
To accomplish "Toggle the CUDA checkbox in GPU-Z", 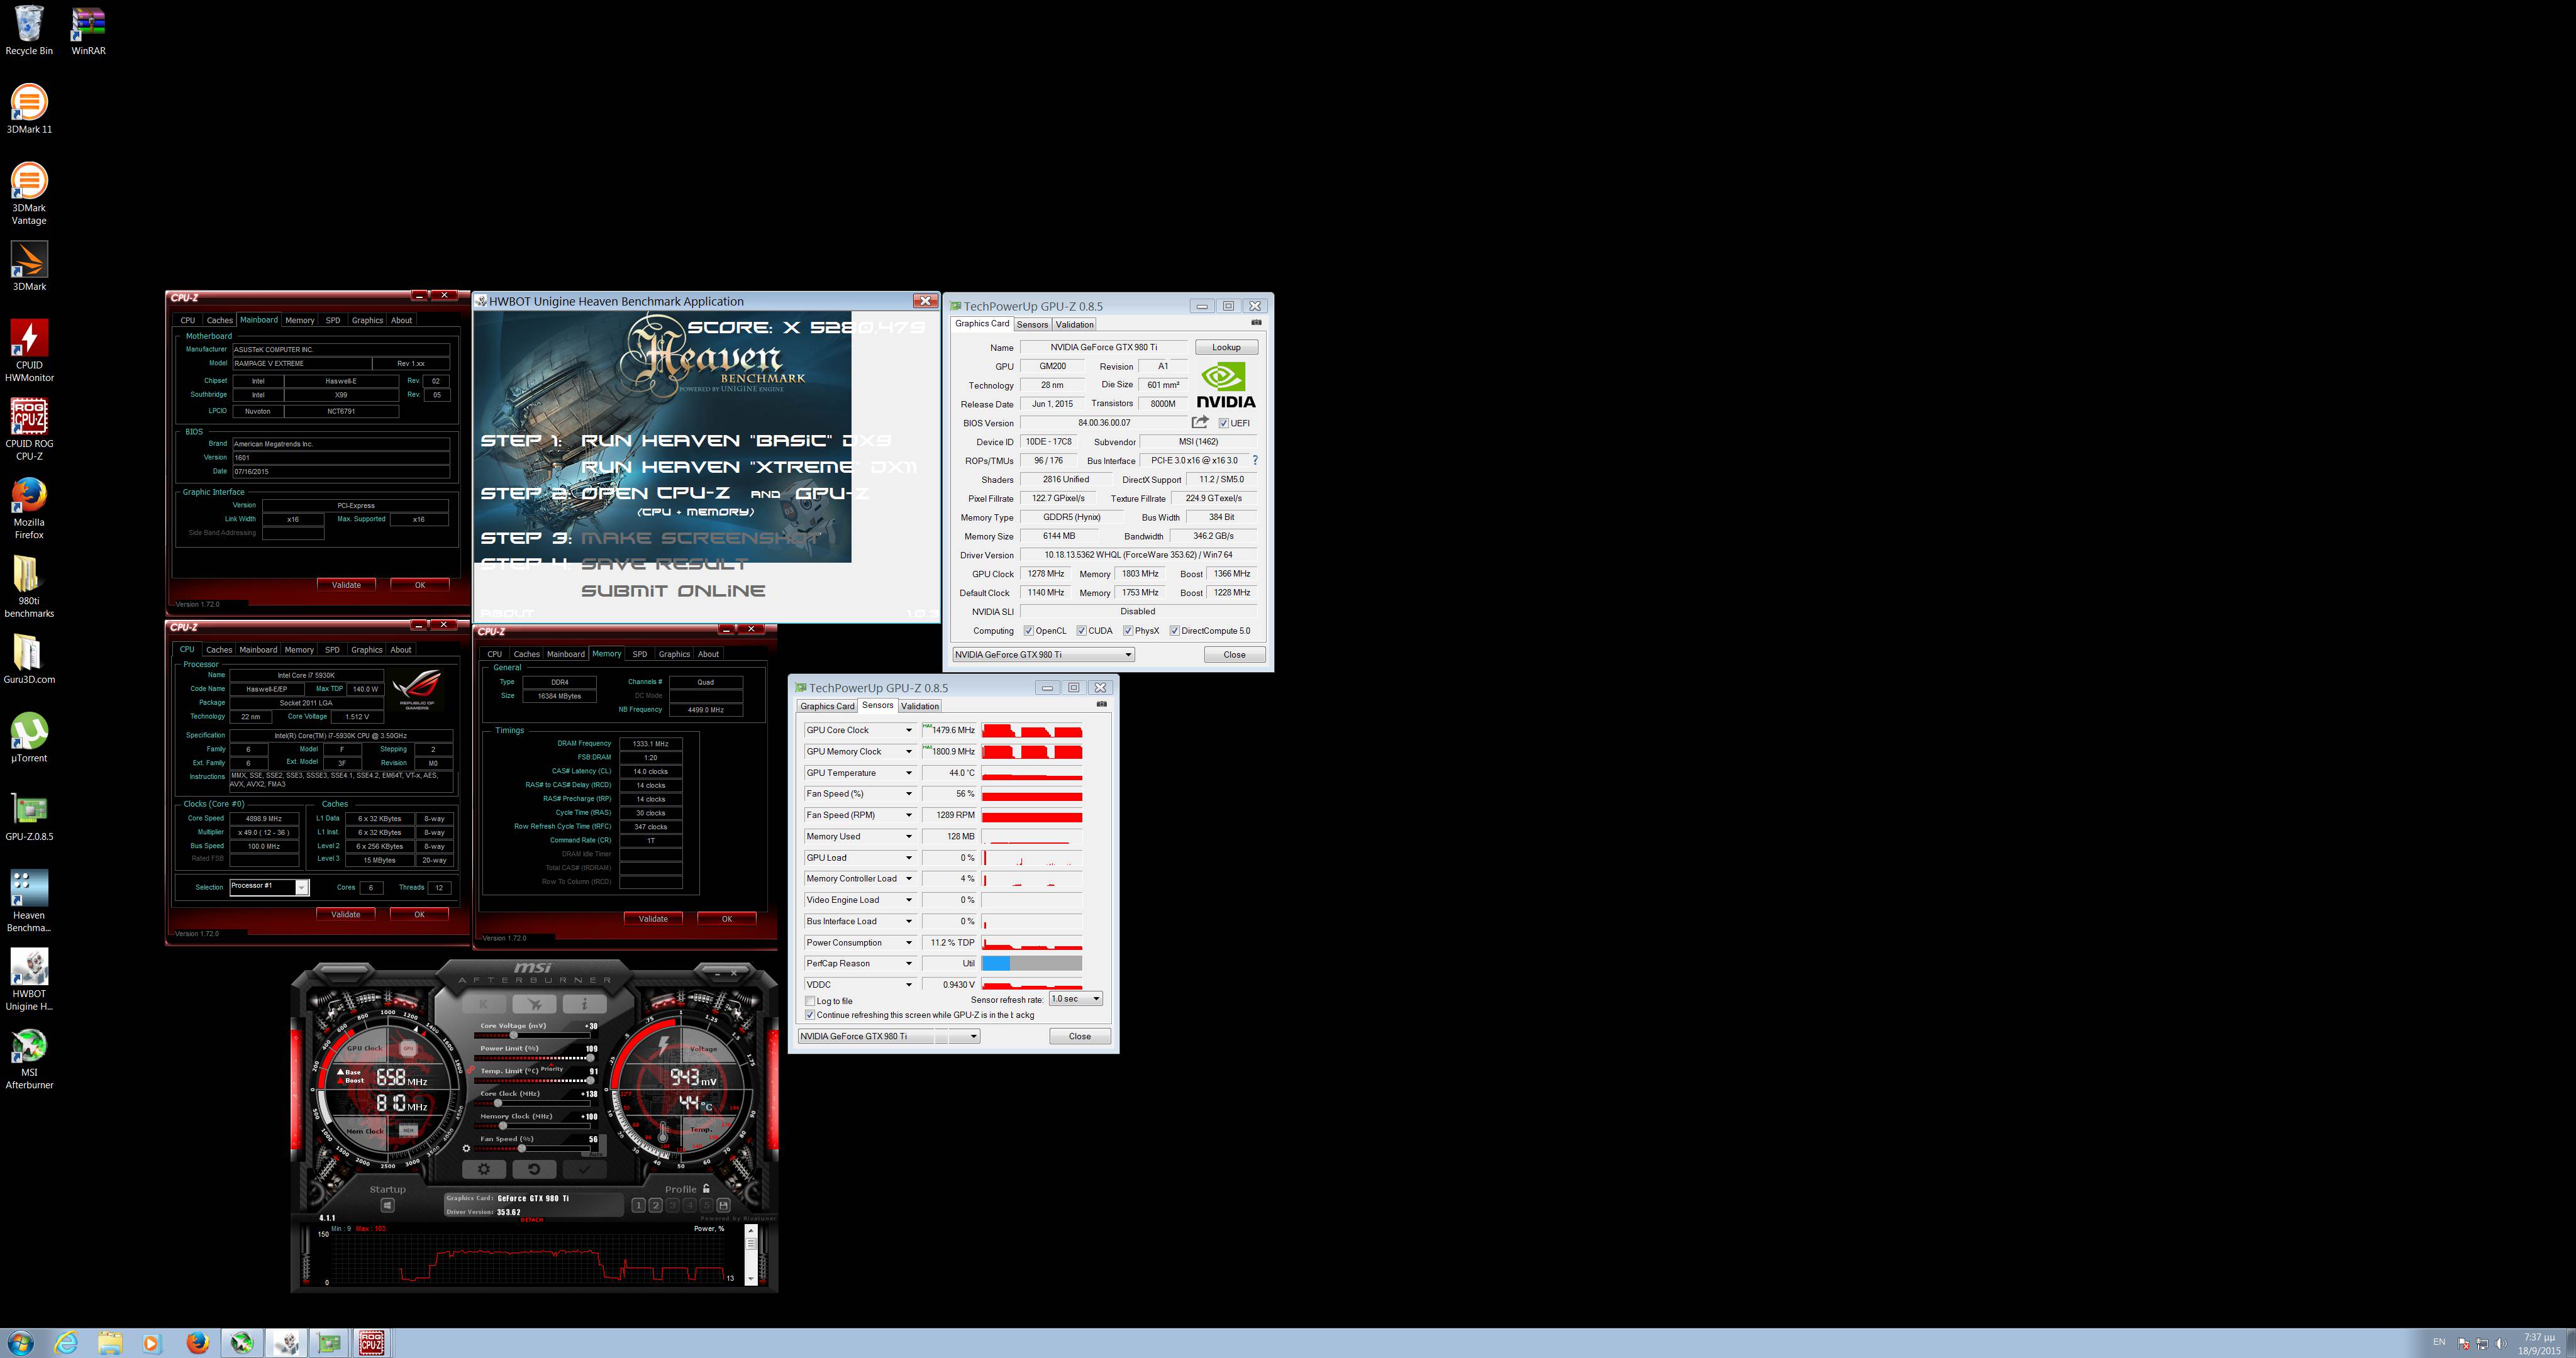I will [1081, 631].
